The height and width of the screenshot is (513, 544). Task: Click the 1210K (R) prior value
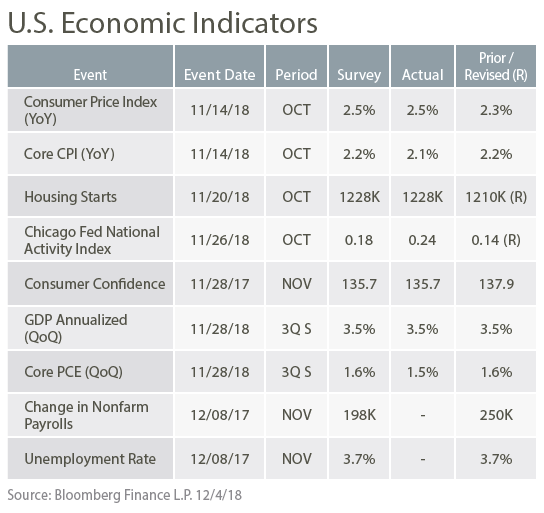coord(496,196)
